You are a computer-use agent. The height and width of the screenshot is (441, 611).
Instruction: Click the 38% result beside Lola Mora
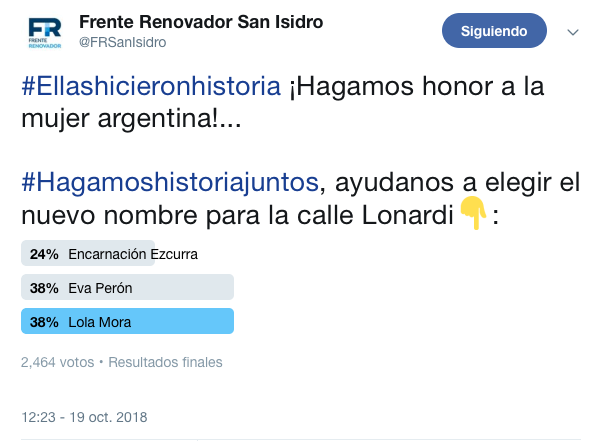point(44,322)
